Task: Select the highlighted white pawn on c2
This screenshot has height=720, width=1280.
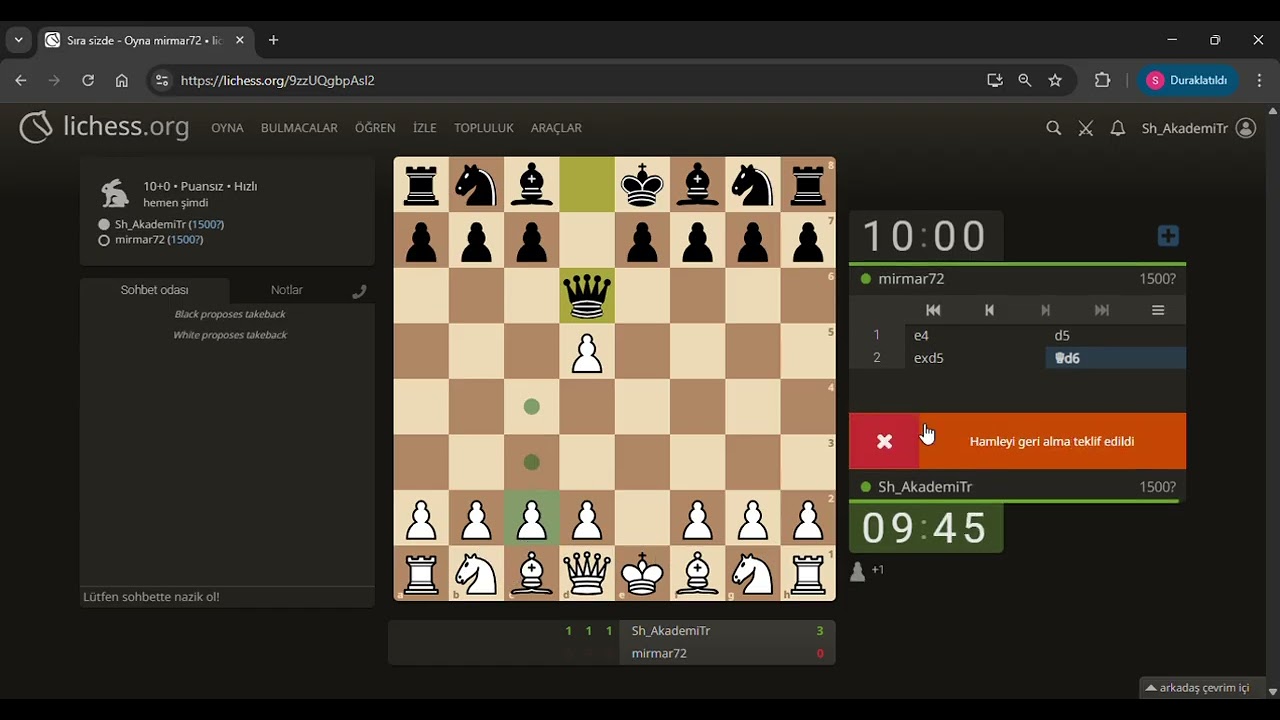Action: [532, 518]
